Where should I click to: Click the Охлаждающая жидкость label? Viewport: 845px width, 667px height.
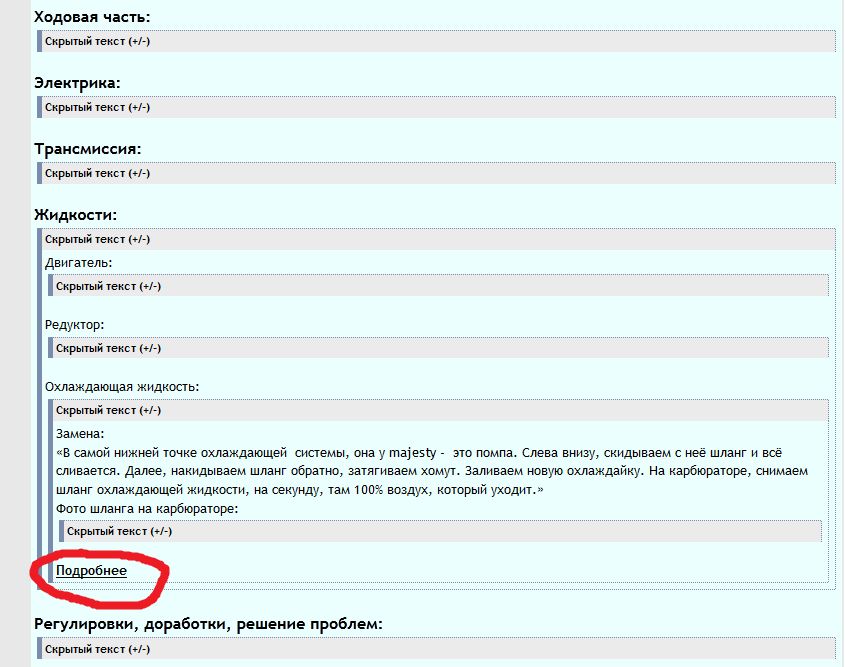(x=122, y=386)
